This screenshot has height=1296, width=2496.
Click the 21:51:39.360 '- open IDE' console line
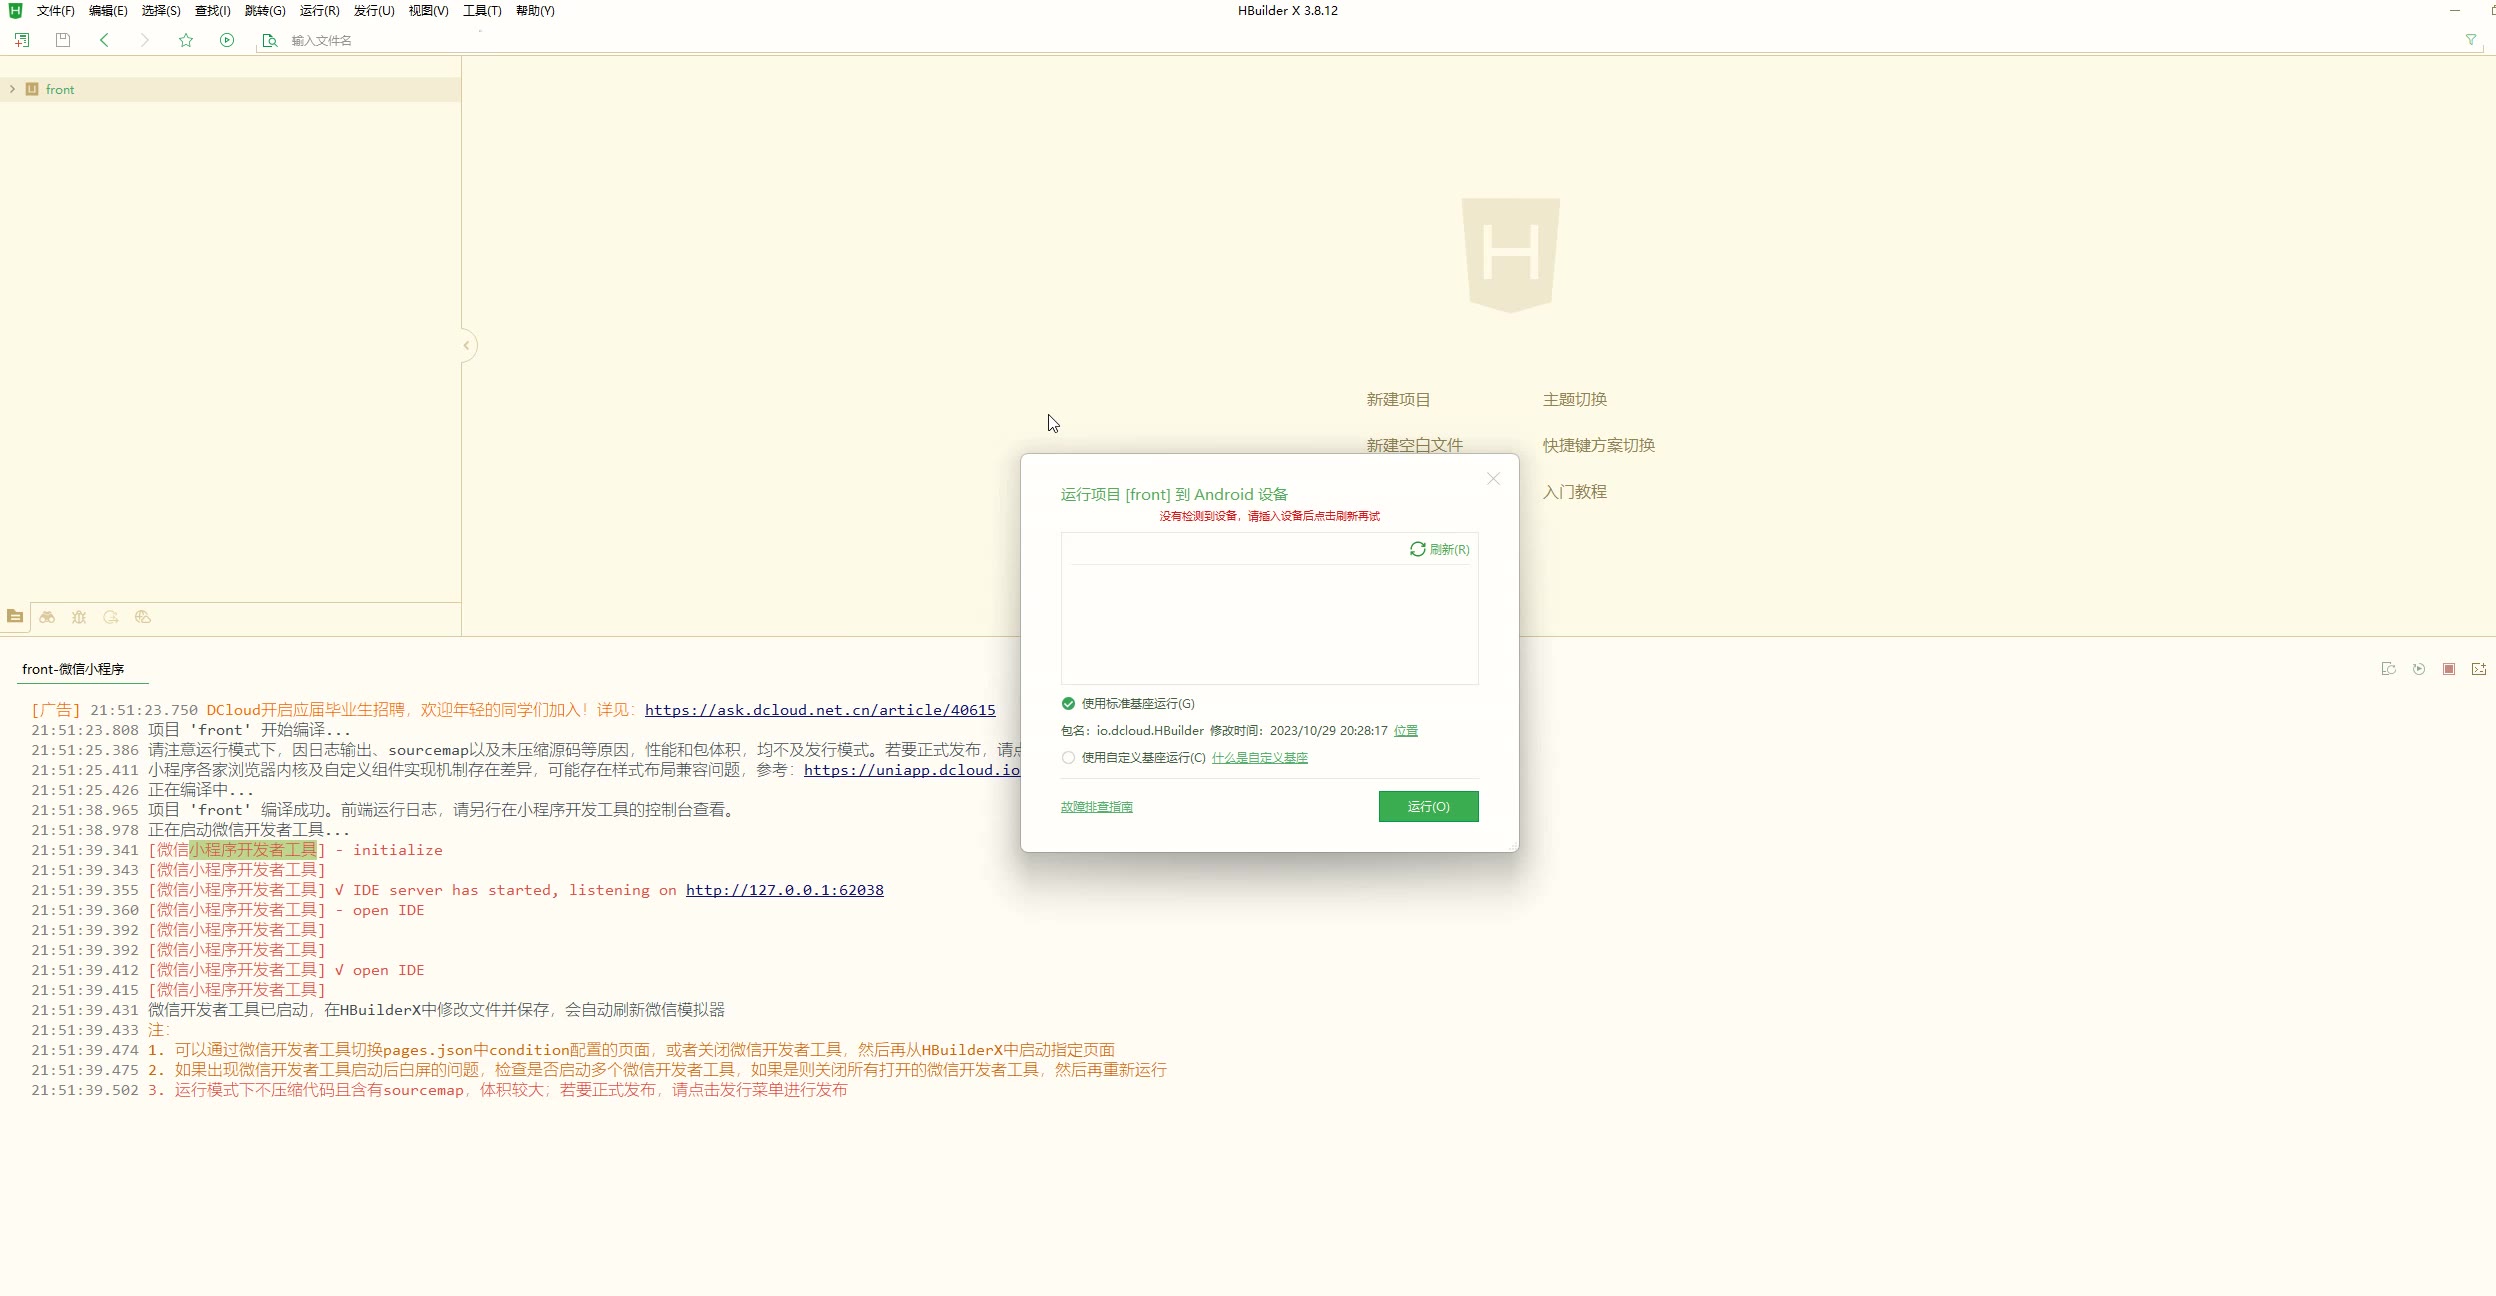(x=228, y=910)
